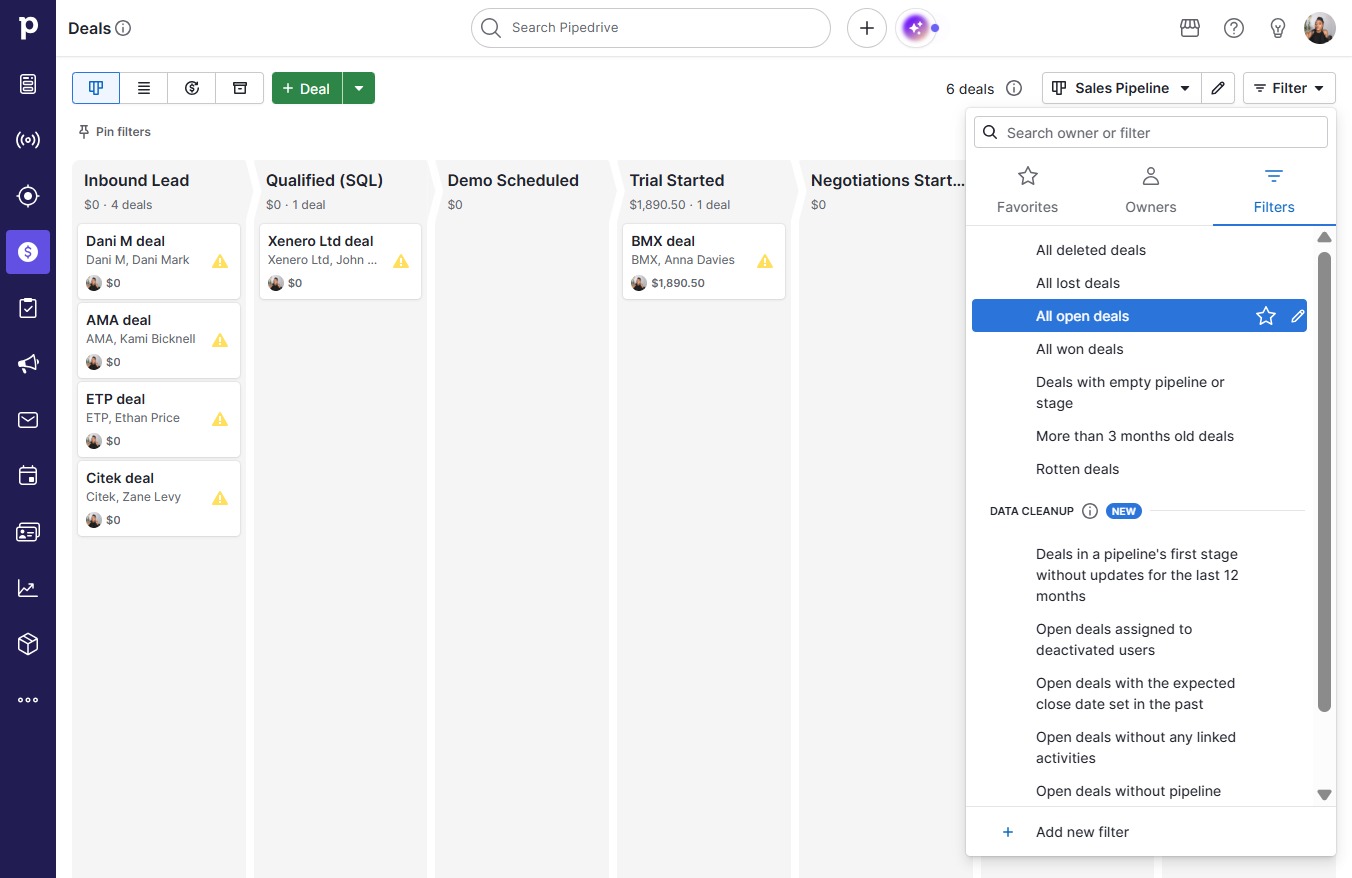Select the Filters tab
This screenshot has height=878, width=1352.
(x=1274, y=190)
